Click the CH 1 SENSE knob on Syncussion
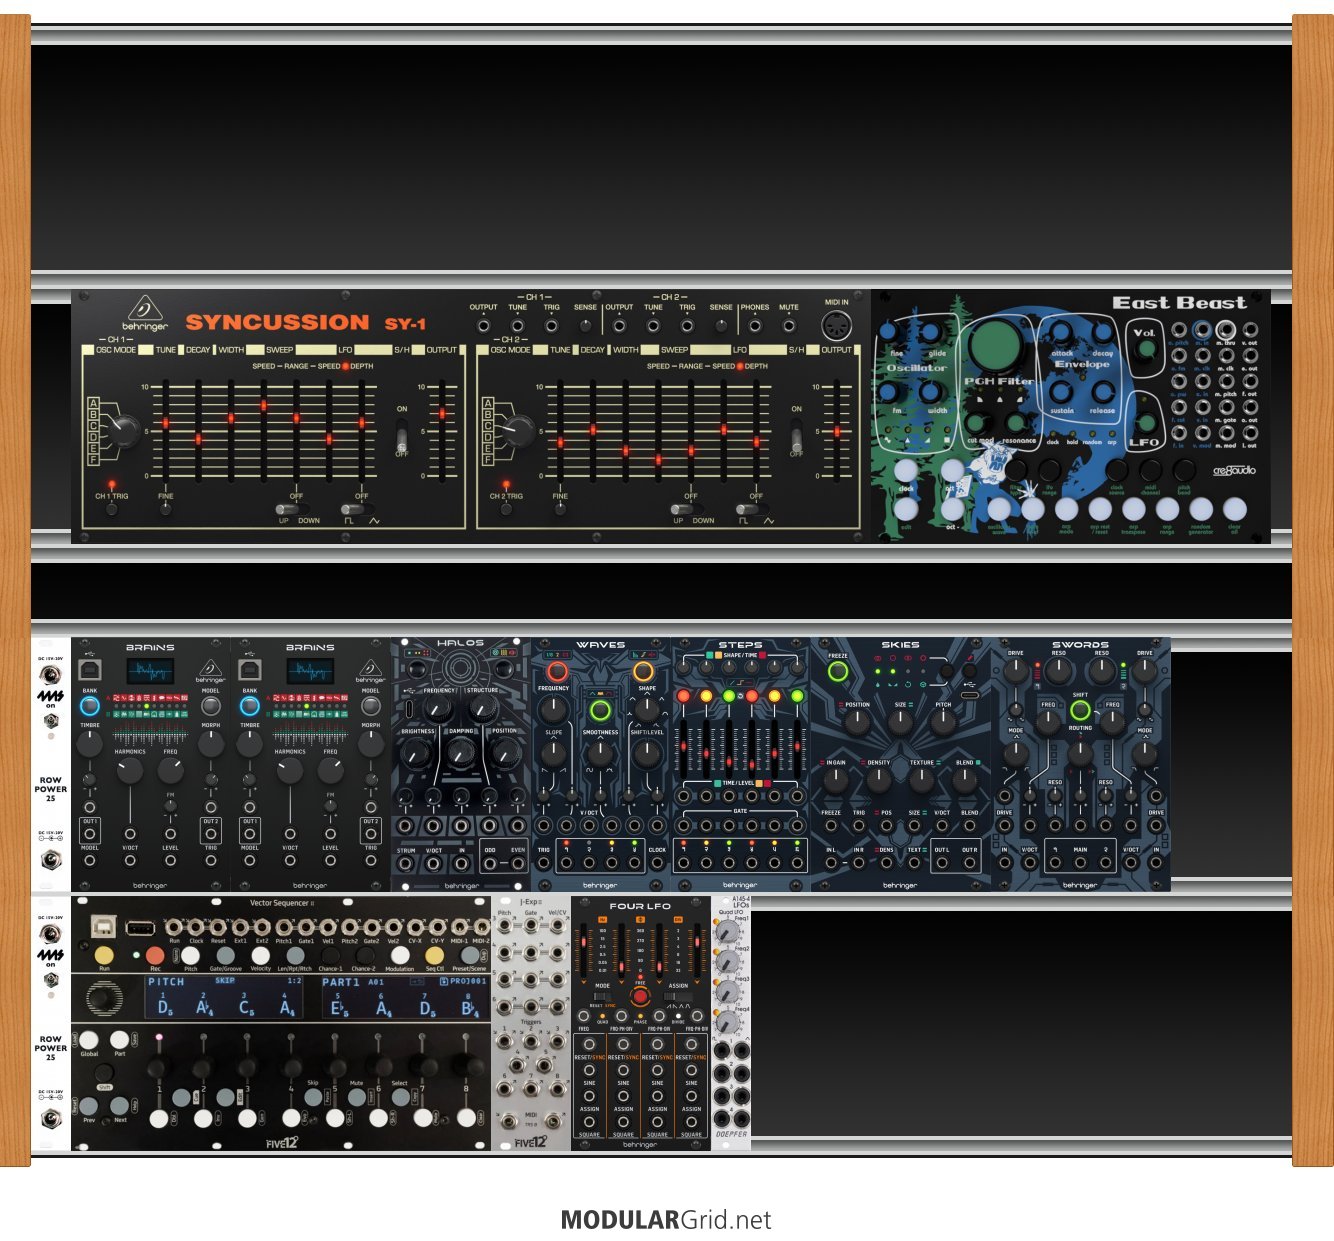The image size is (1334, 1241). coord(586,326)
